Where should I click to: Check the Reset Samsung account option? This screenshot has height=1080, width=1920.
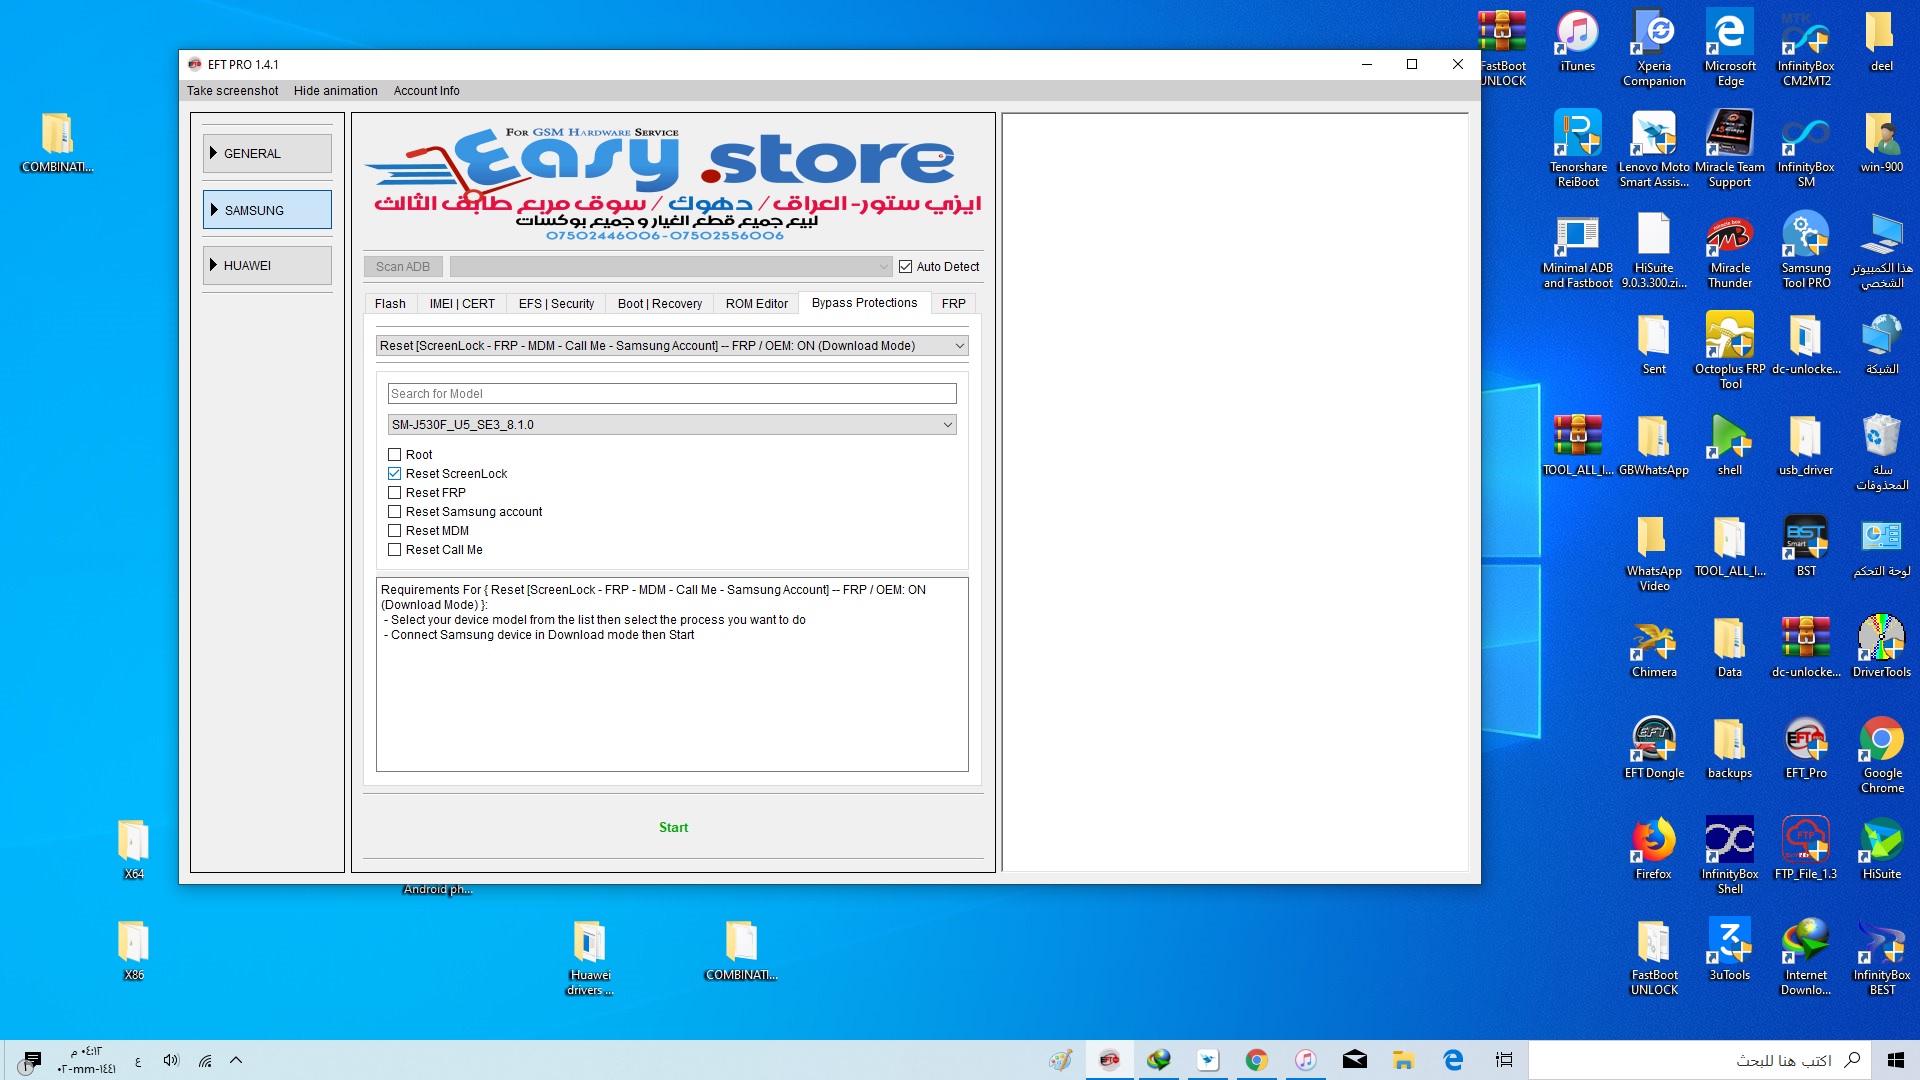[394, 512]
